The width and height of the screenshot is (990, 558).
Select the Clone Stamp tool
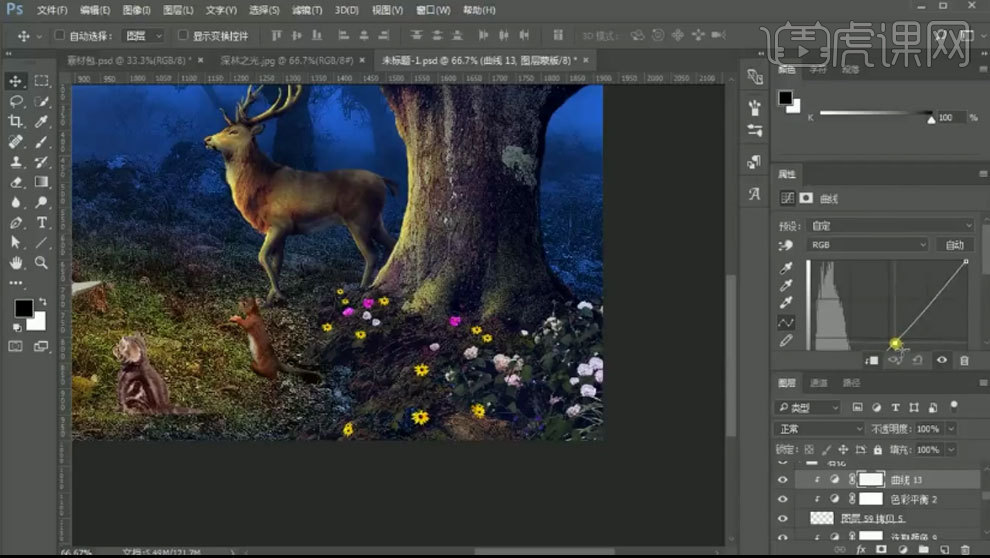click(x=16, y=162)
